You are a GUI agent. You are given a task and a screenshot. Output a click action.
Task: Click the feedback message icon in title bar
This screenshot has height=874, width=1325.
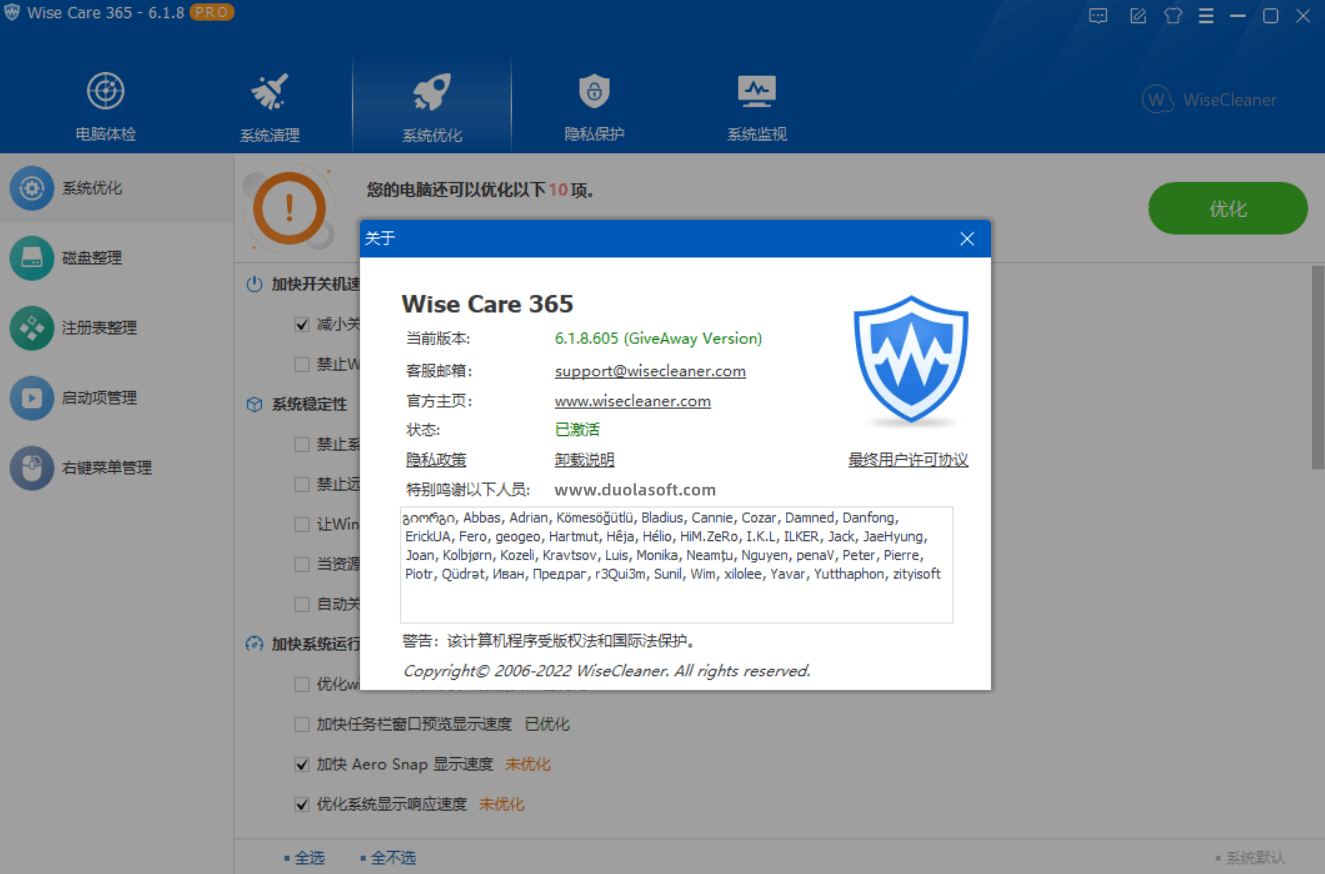tap(1099, 15)
